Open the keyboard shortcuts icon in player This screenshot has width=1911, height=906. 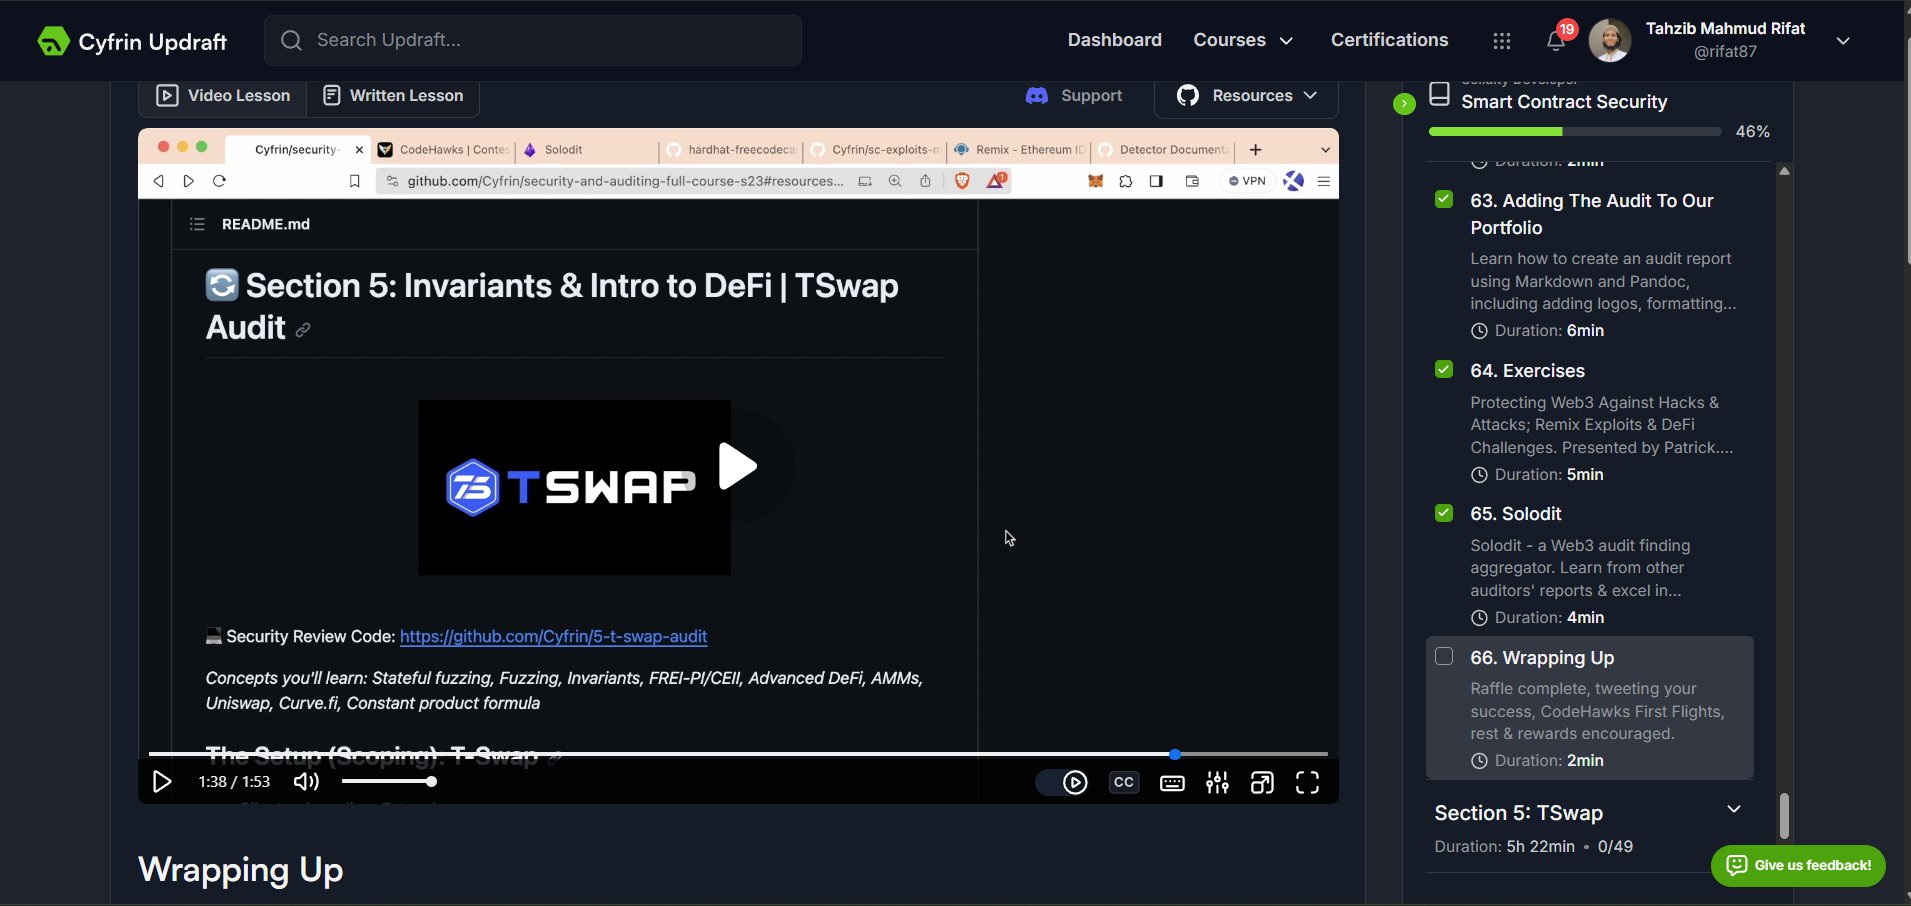pos(1172,783)
